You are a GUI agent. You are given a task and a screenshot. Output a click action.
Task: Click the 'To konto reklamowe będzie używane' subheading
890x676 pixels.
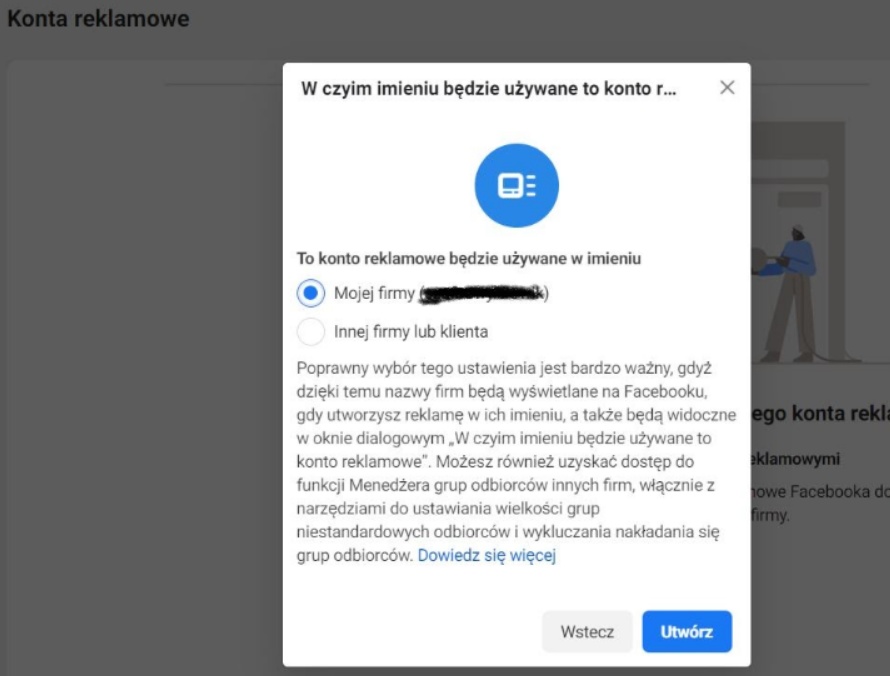(469, 258)
